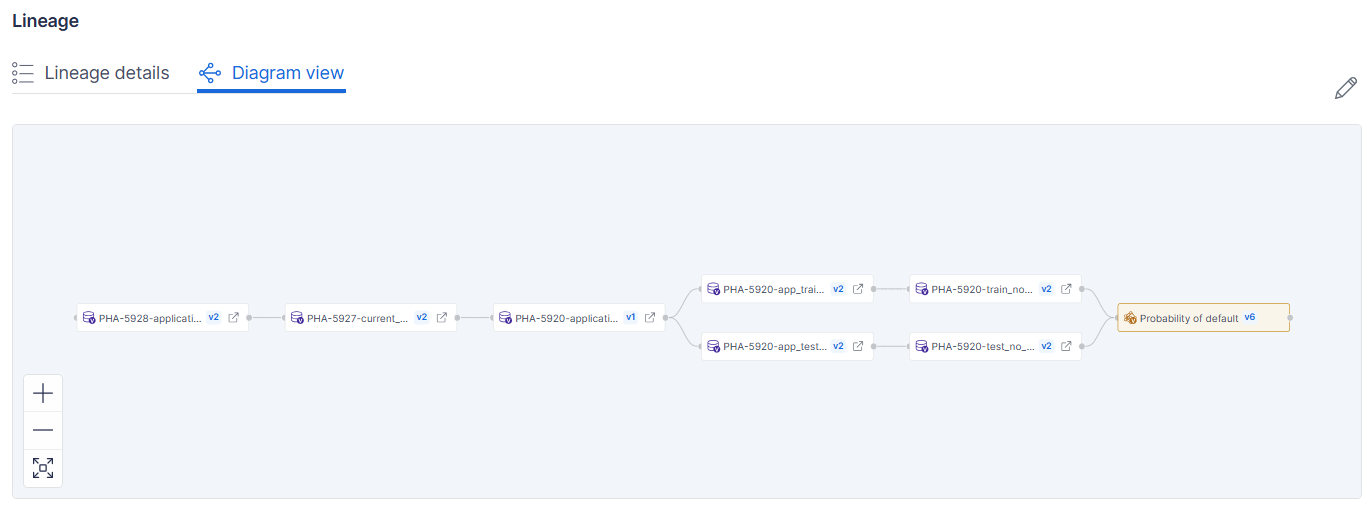This screenshot has height=508, width=1371.
Task: Fit diagram to view
Action: coord(43,468)
